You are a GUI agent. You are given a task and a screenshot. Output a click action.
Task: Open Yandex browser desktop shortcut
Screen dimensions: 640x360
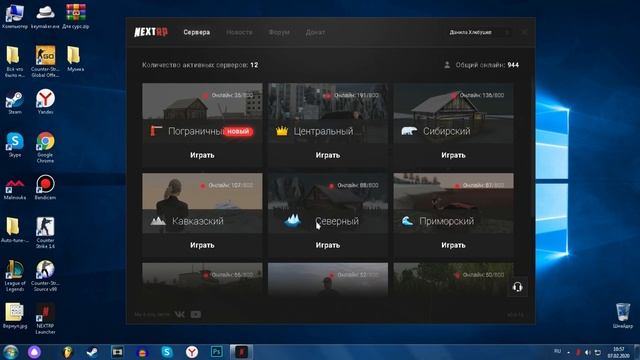click(45, 102)
